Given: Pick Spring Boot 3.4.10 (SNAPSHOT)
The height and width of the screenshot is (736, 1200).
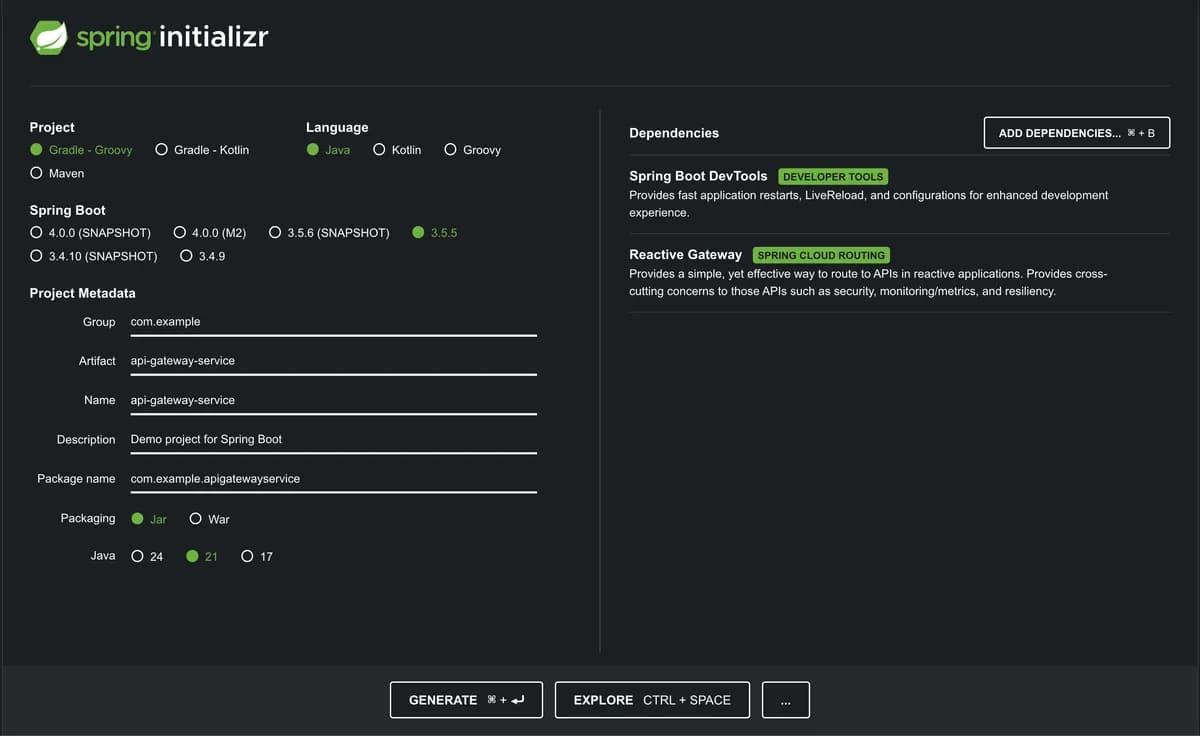Looking at the screenshot, I should (x=94, y=256).
